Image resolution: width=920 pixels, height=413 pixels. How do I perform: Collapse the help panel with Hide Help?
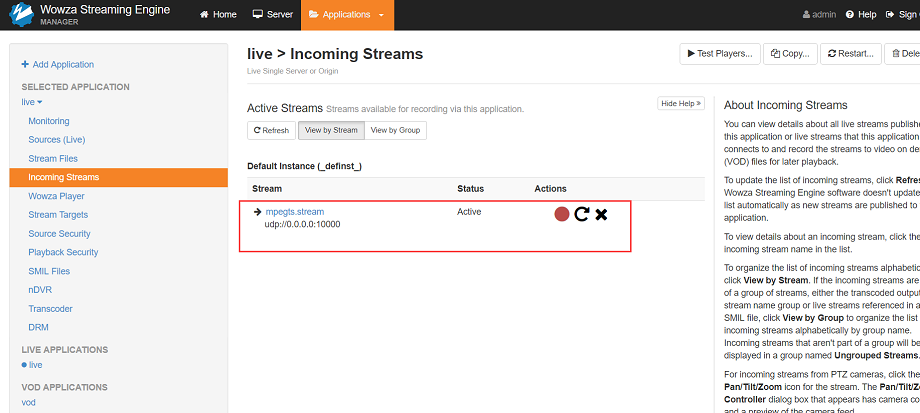pos(681,103)
